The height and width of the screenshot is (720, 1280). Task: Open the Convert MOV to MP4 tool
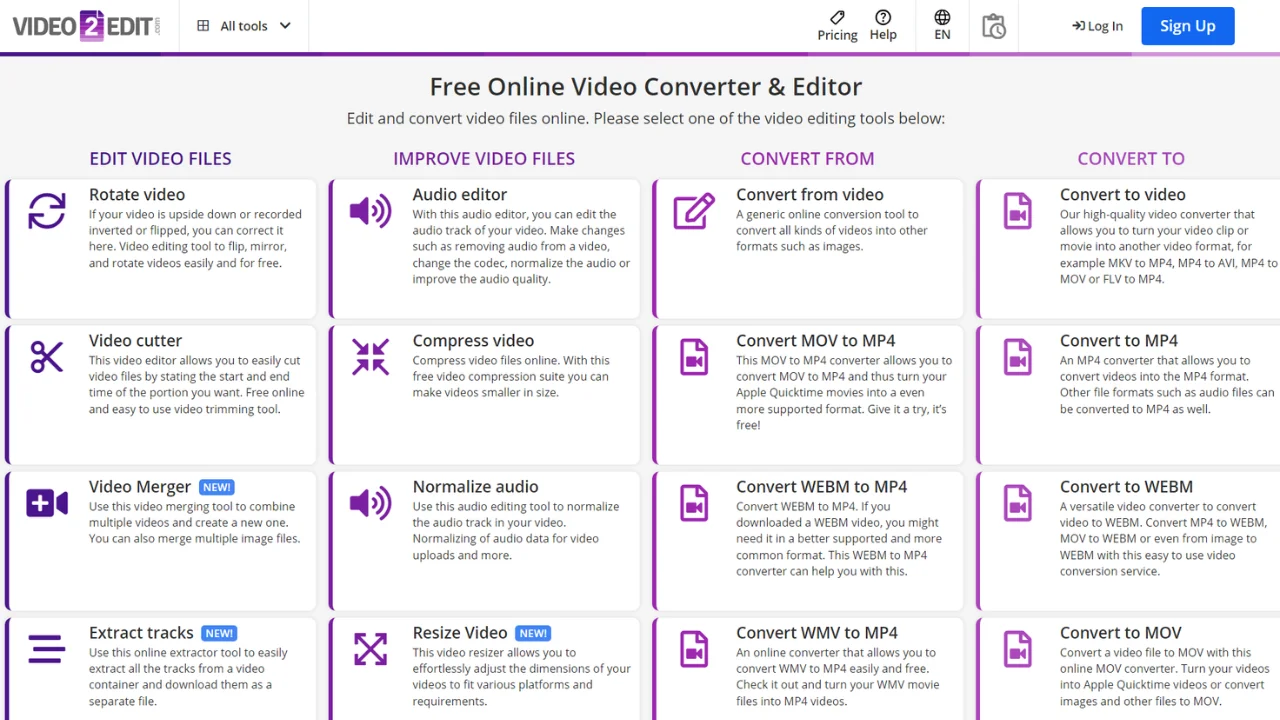tap(815, 341)
